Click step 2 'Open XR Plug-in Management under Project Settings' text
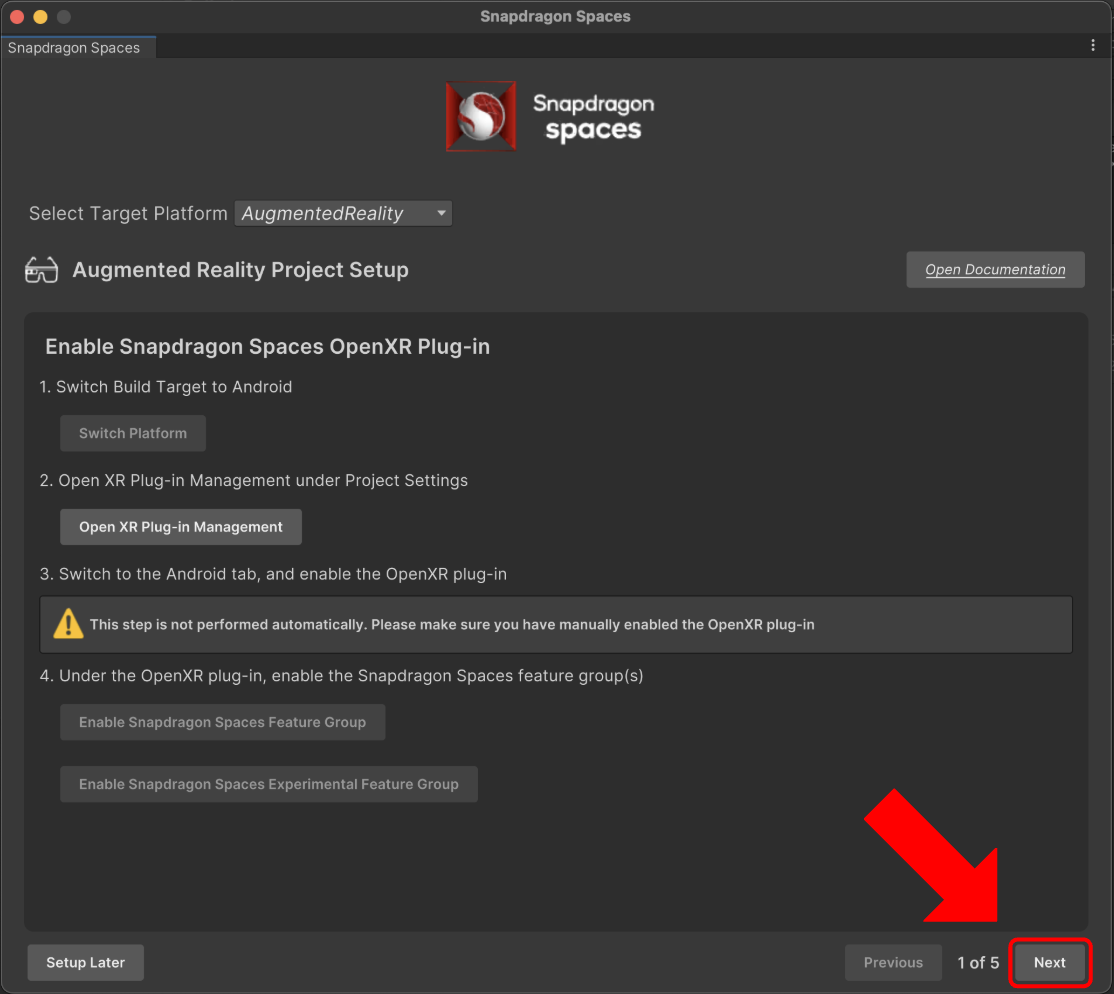The image size is (1114, 994). click(254, 480)
